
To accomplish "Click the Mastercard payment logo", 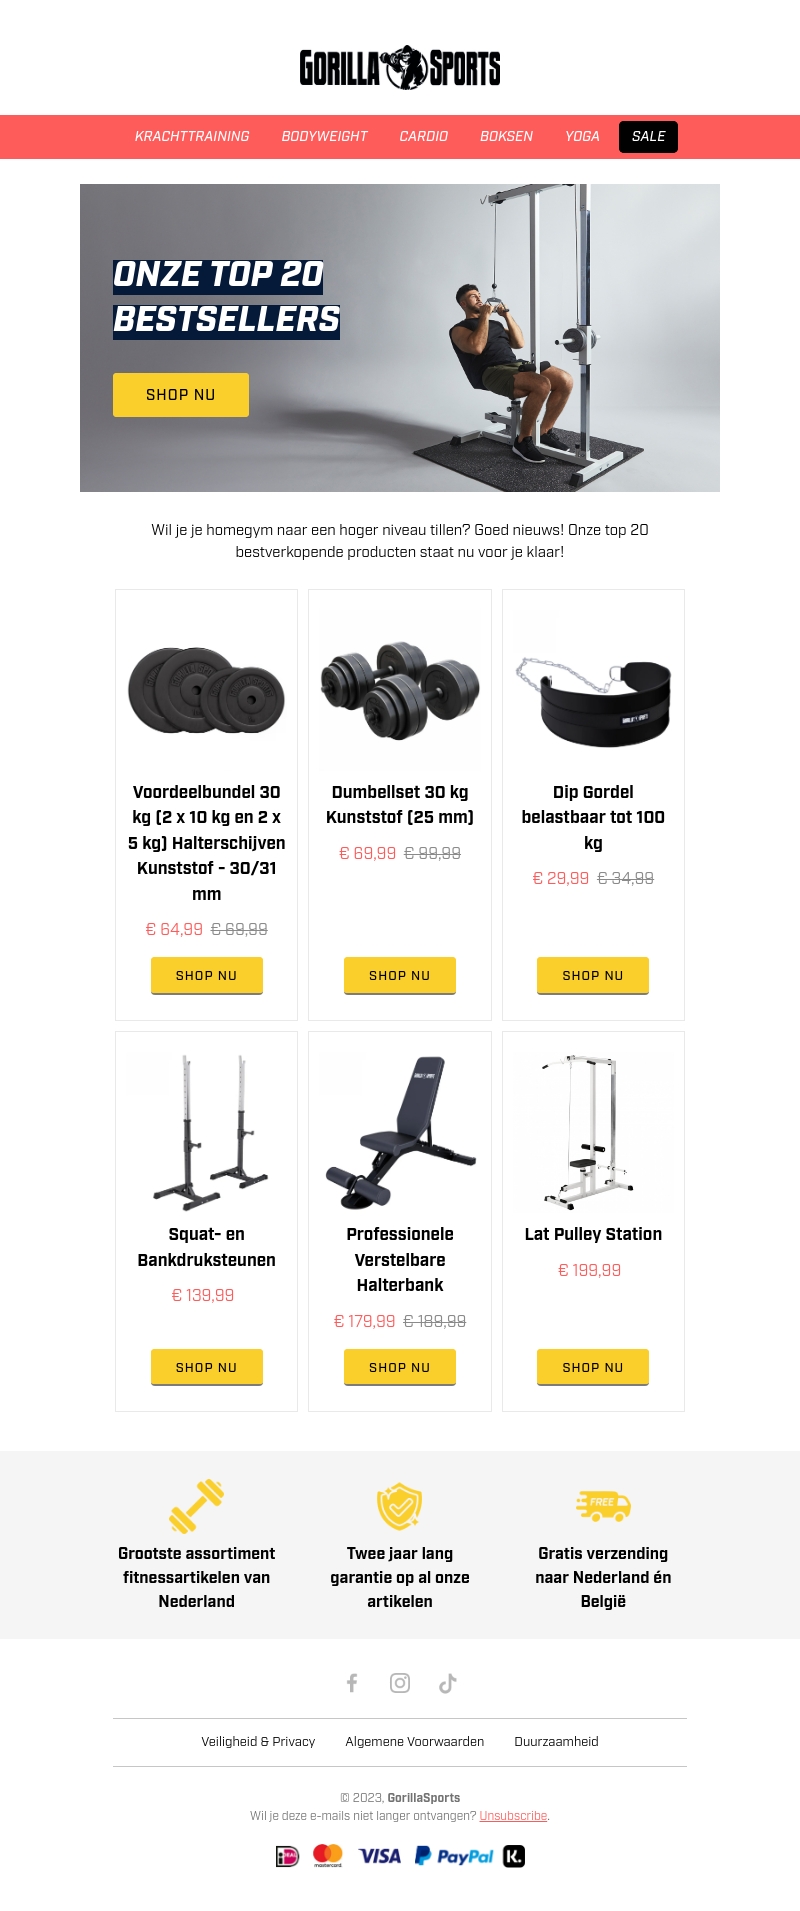I will (x=328, y=1856).
